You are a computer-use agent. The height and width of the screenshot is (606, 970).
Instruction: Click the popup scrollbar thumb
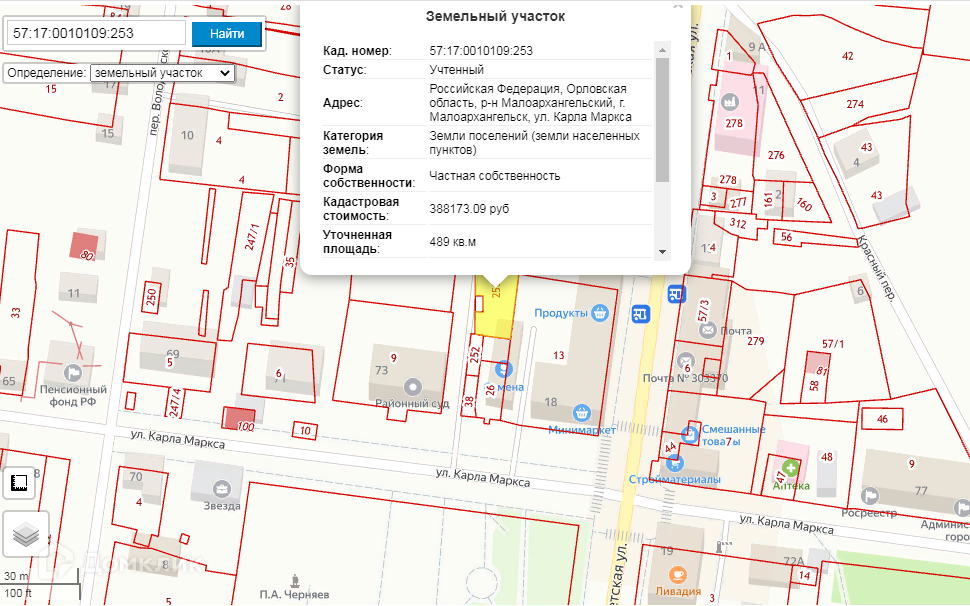click(x=662, y=119)
